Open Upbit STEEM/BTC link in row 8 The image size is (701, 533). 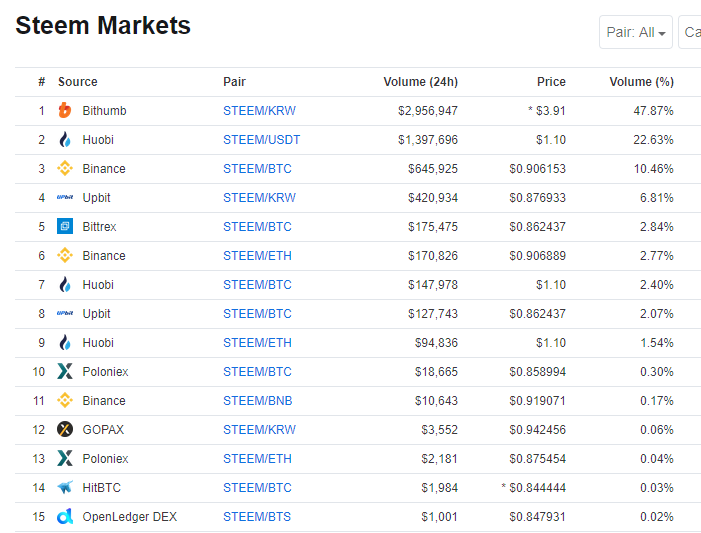(257, 314)
